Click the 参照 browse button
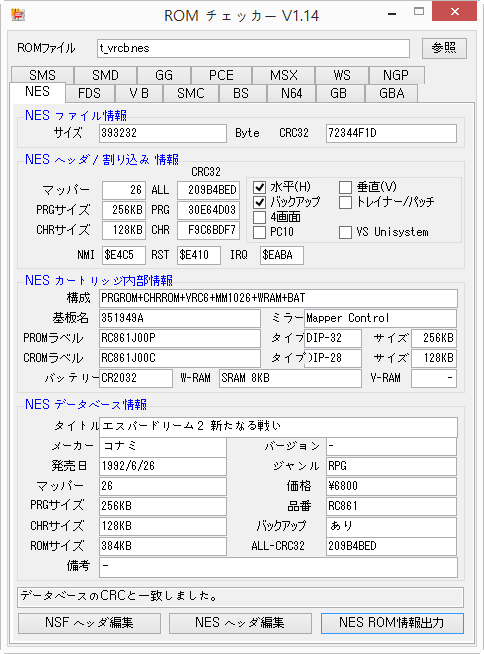The width and height of the screenshot is (484, 654). [x=444, y=48]
